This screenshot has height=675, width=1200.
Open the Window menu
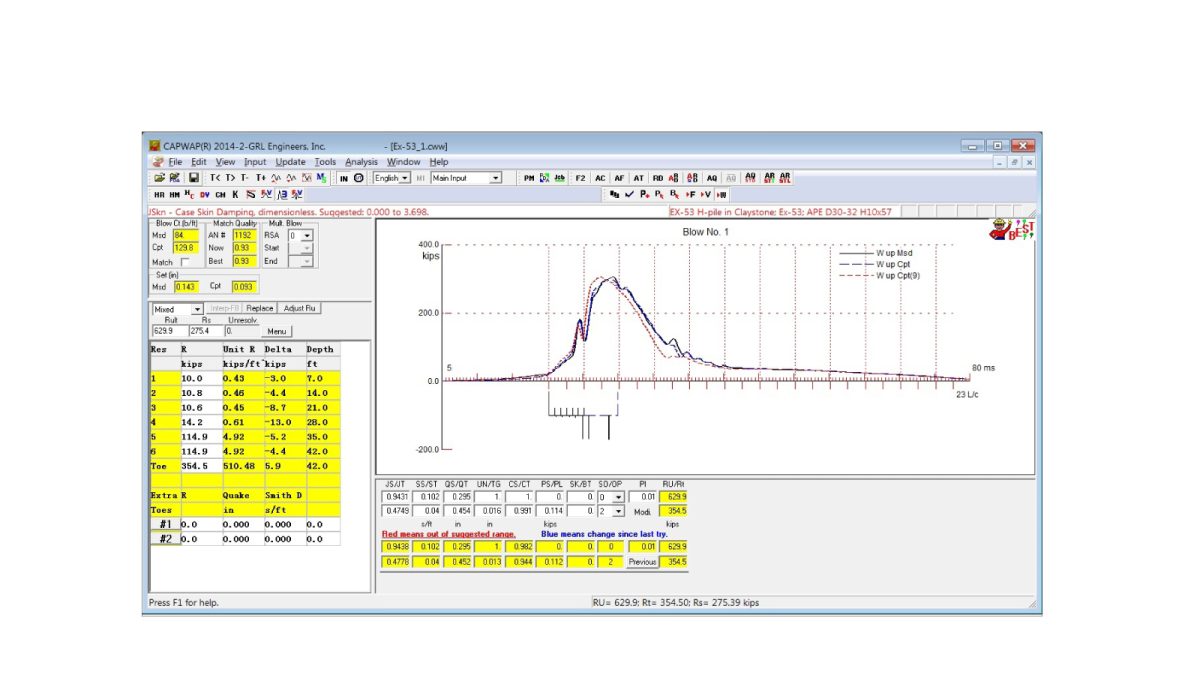tap(404, 162)
